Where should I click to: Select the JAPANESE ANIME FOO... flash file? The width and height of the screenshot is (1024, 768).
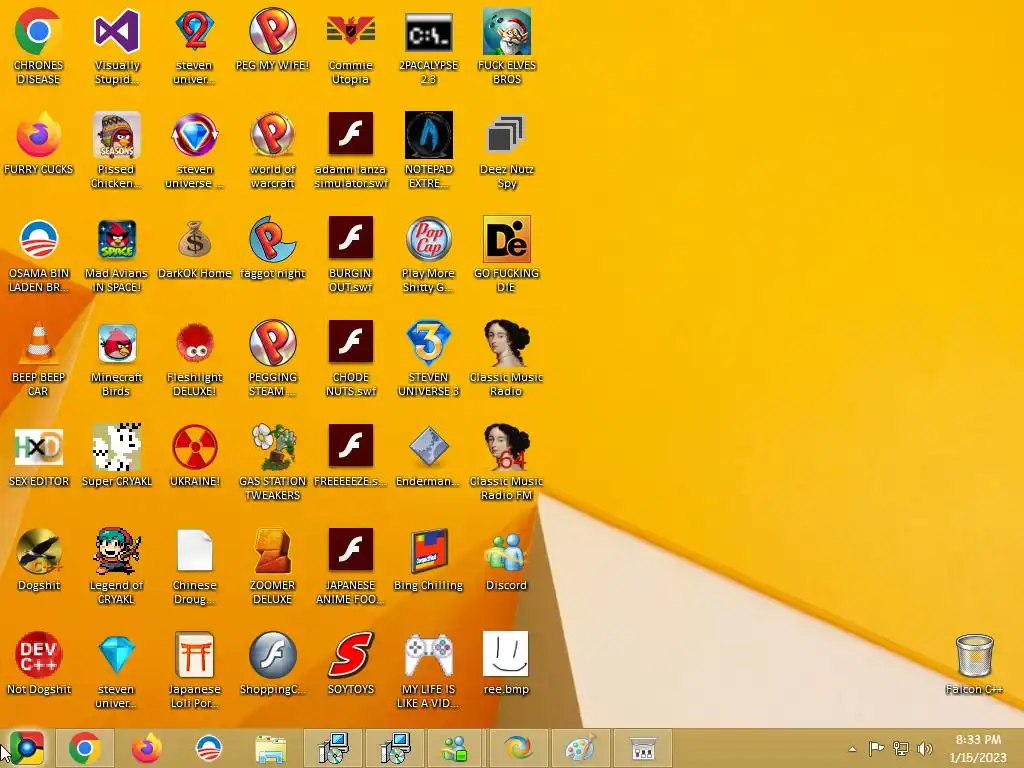point(351,549)
